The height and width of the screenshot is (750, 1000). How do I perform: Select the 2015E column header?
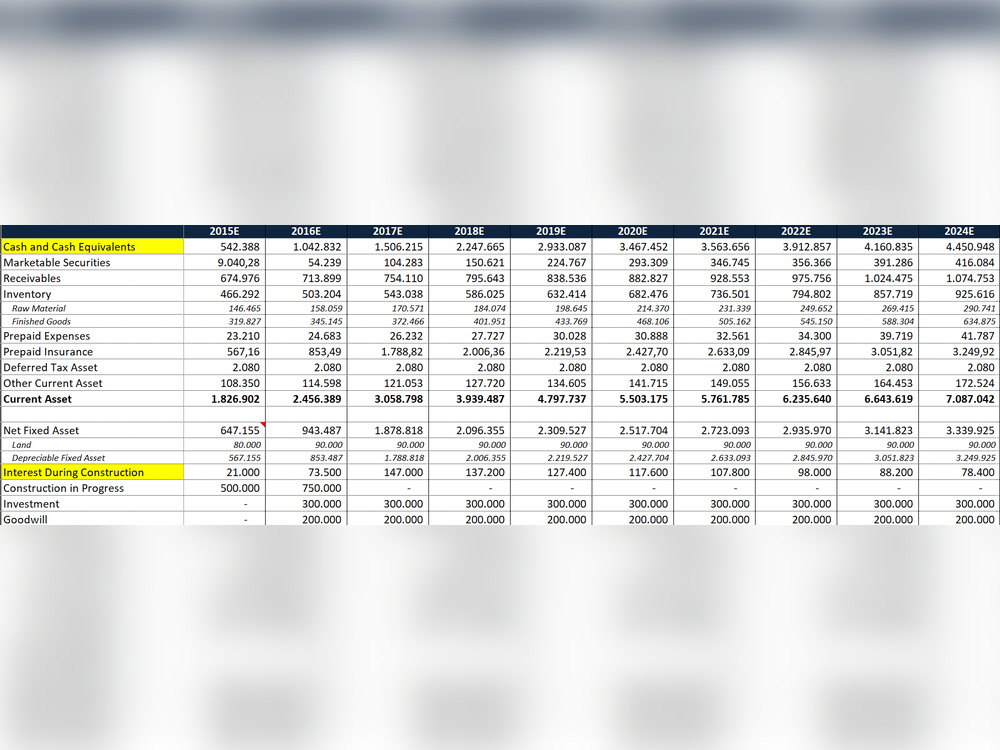coord(224,232)
